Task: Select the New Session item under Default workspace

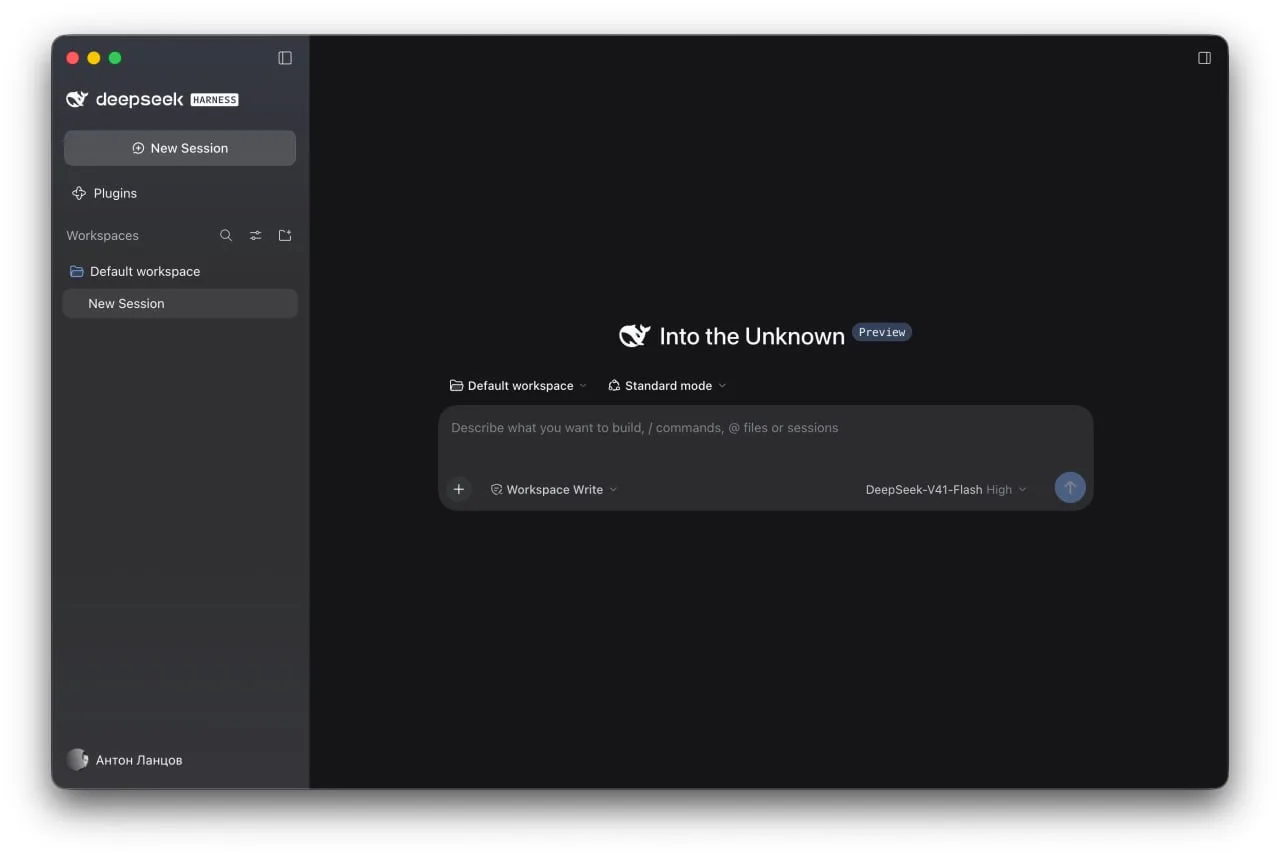Action: point(180,304)
